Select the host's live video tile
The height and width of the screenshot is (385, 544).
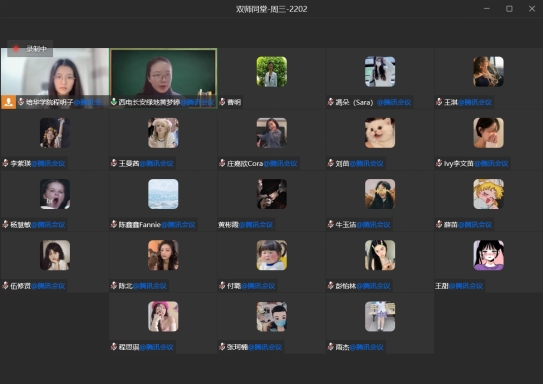pyautogui.click(x=55, y=78)
